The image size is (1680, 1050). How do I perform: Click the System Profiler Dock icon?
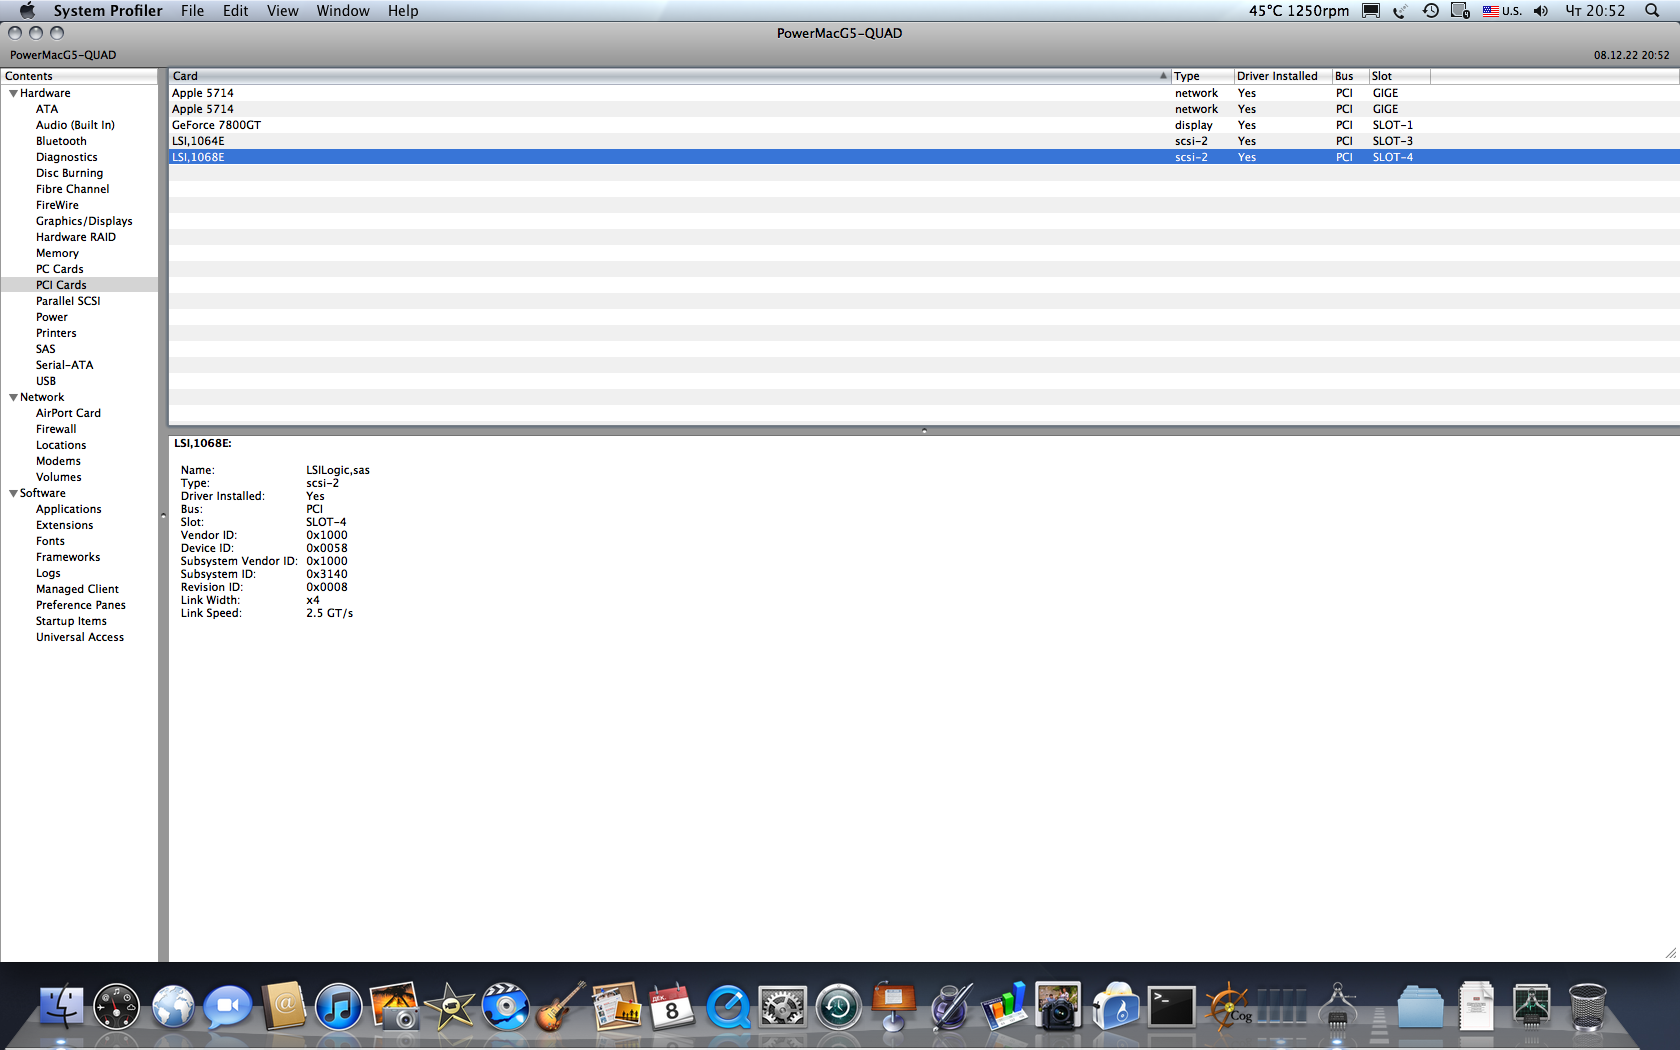[x=1337, y=1006]
